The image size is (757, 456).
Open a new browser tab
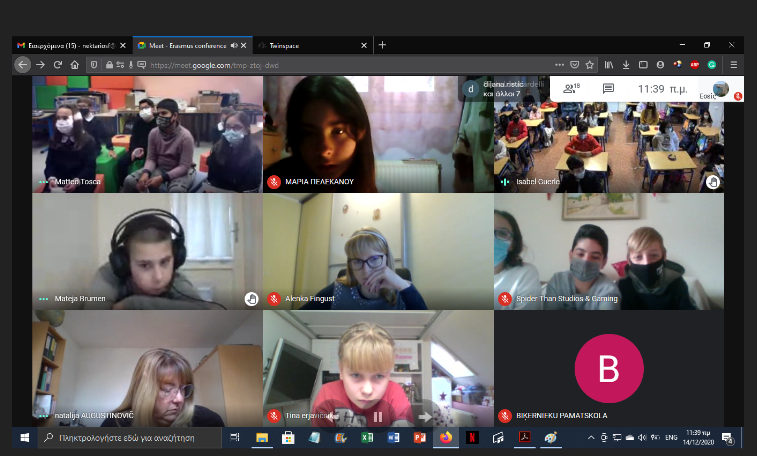tap(382, 45)
